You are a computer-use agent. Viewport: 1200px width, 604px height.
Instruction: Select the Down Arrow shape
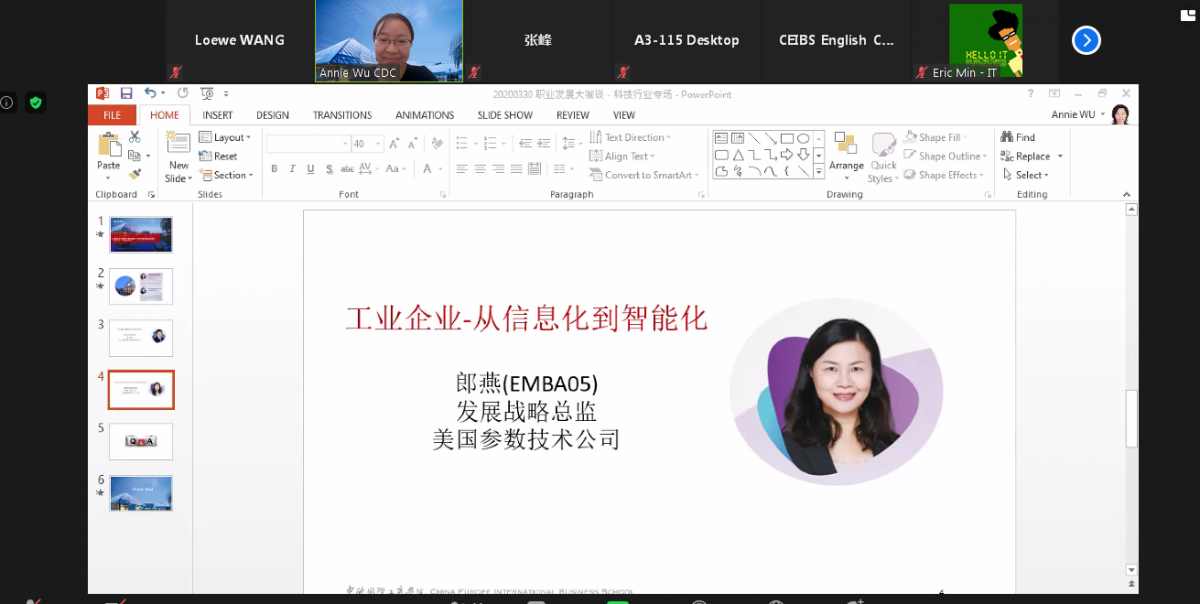click(803, 155)
